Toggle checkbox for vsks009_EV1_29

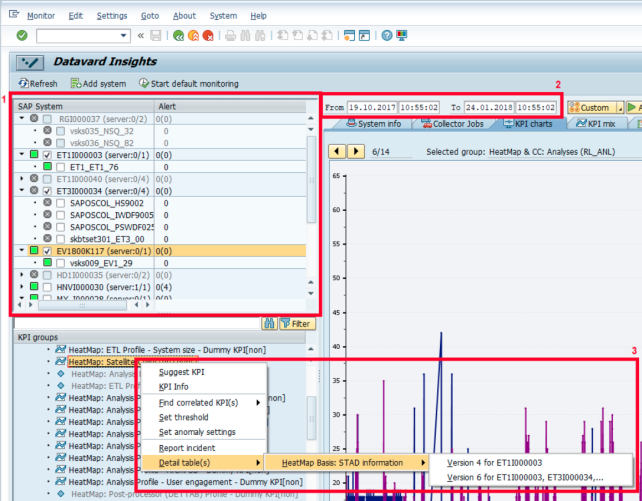click(x=61, y=263)
